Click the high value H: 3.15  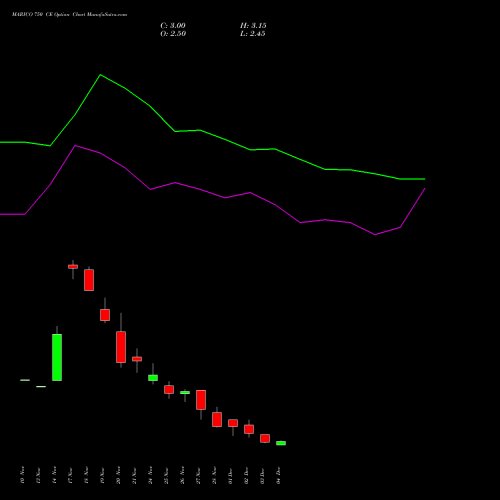point(253,26)
